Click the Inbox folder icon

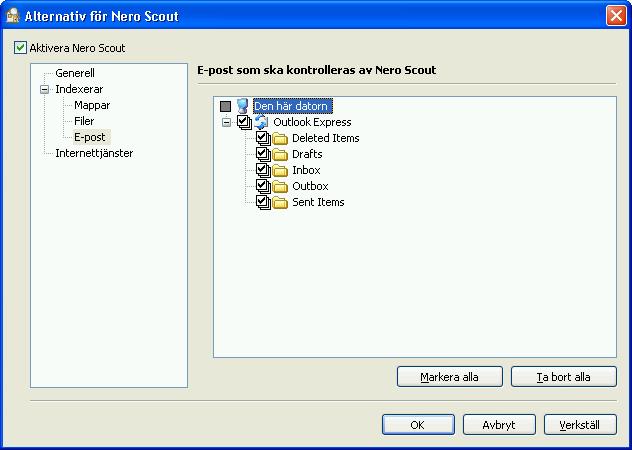click(x=280, y=171)
